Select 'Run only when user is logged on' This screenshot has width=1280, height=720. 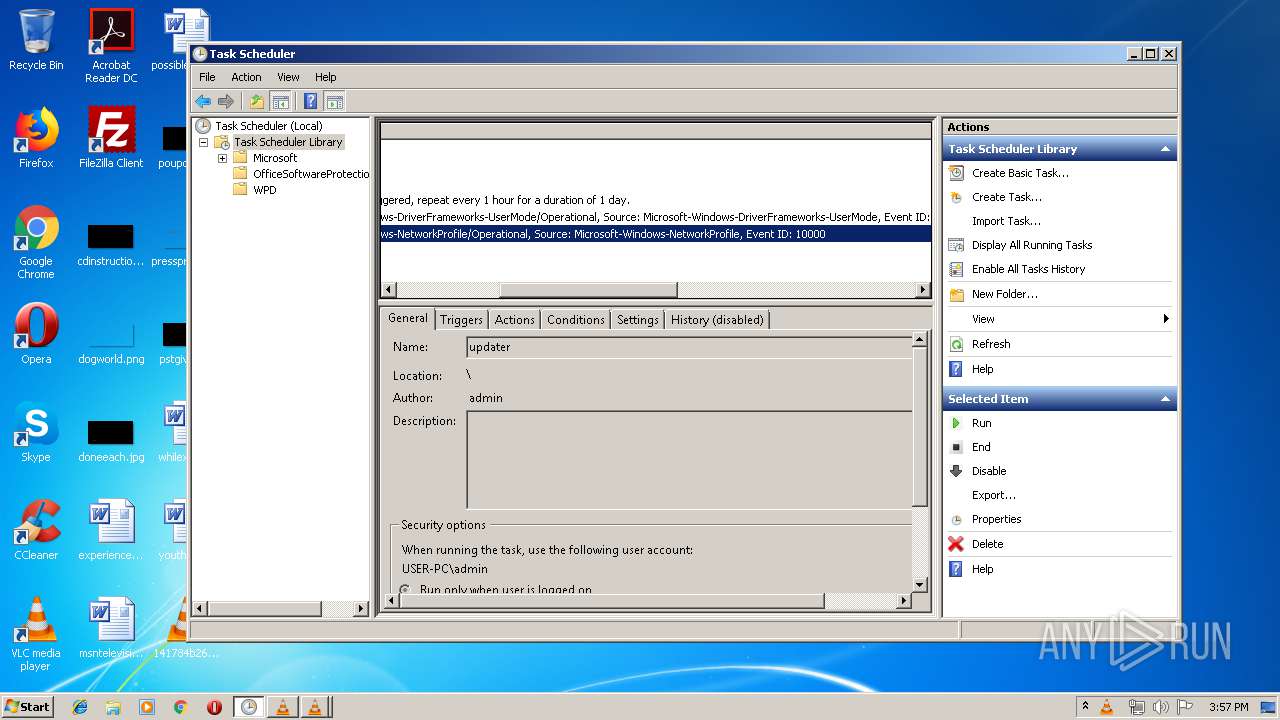(405, 590)
